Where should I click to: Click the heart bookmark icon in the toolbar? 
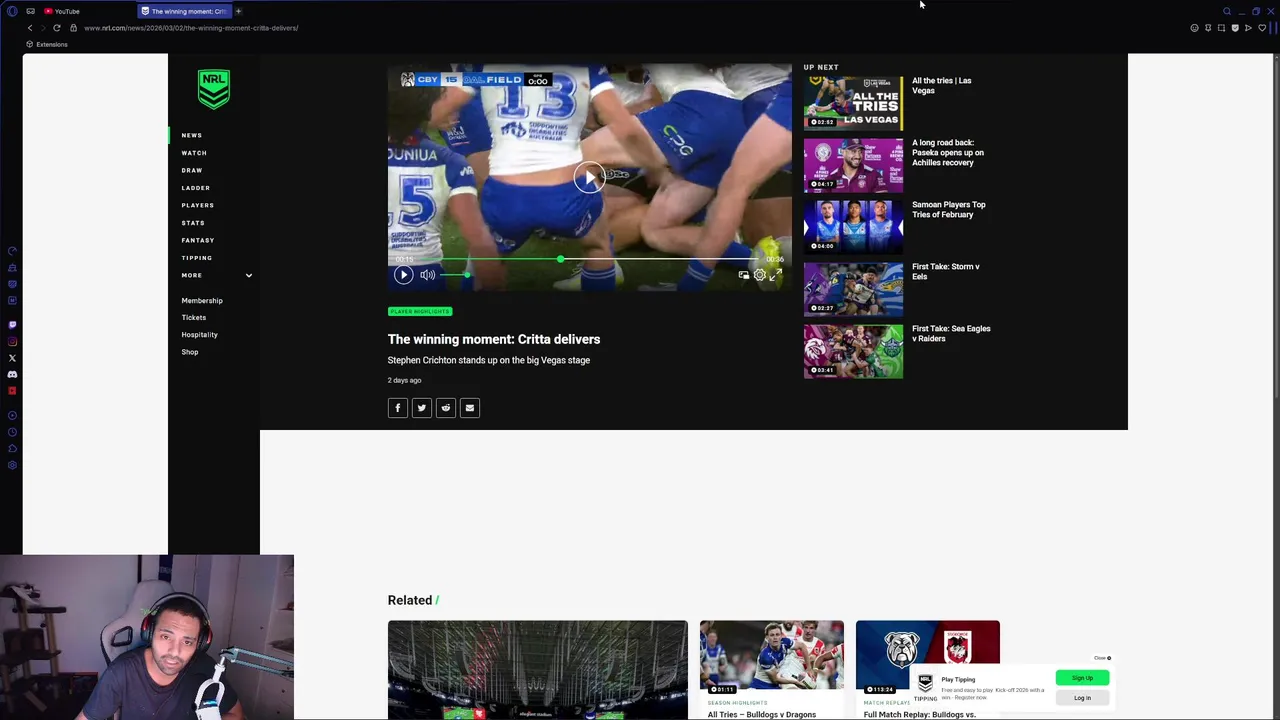[x=1262, y=28]
